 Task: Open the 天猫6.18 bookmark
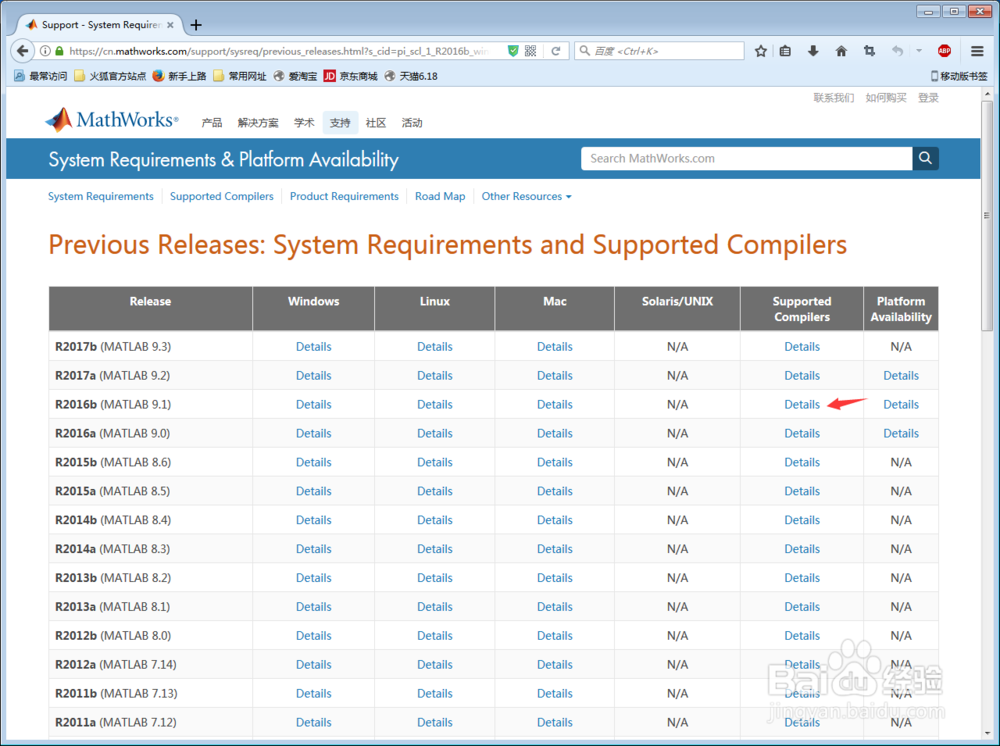[x=411, y=76]
